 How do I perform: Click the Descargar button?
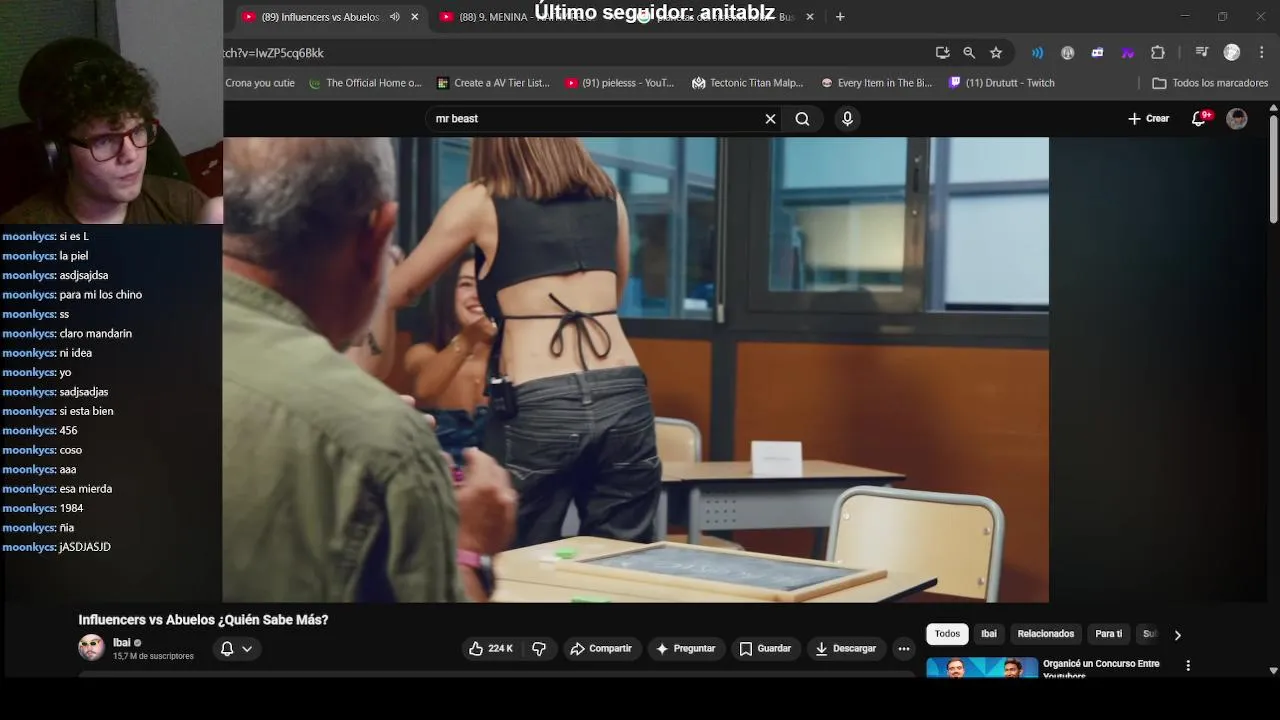click(845, 649)
